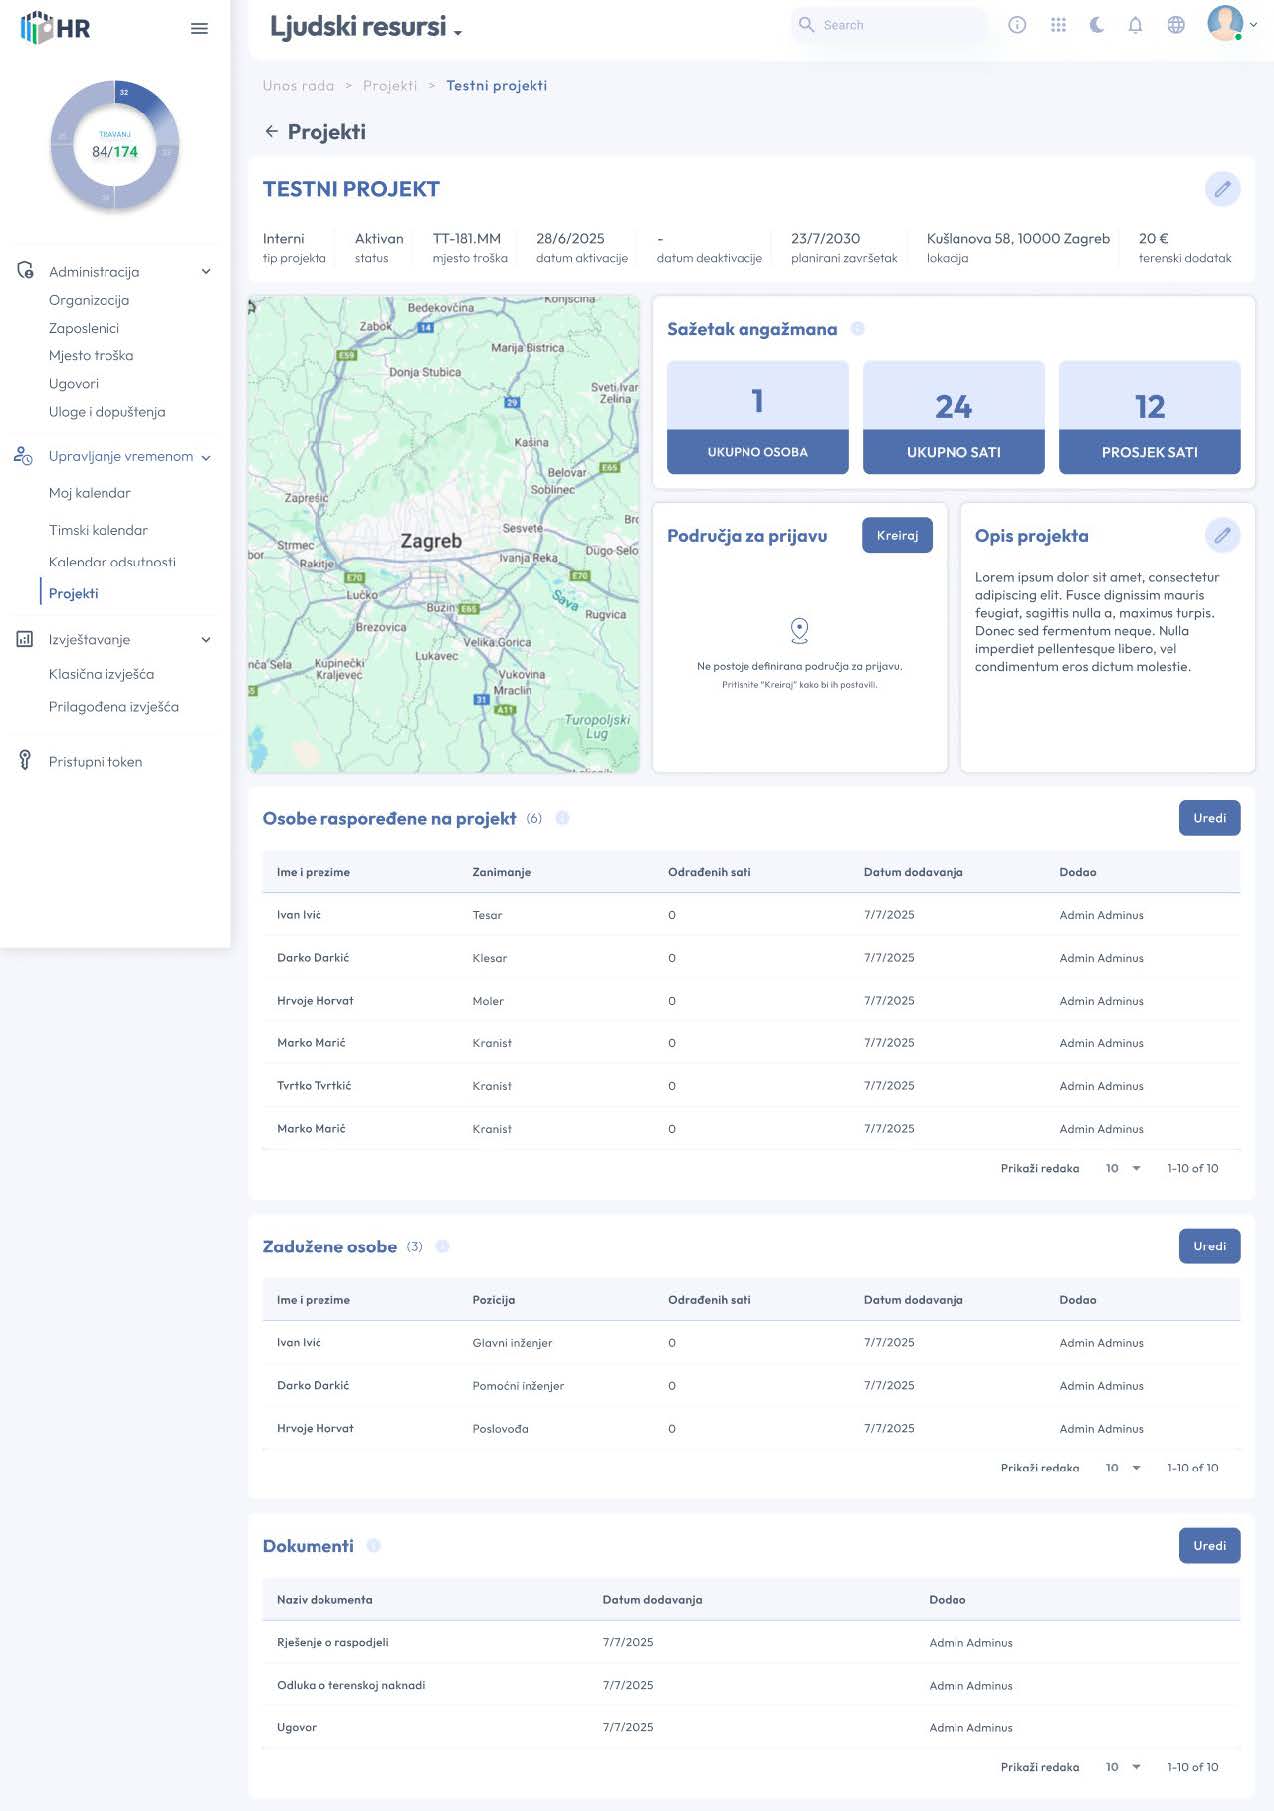
Task: Collapse the Administracija section chevron
Action: point(206,271)
